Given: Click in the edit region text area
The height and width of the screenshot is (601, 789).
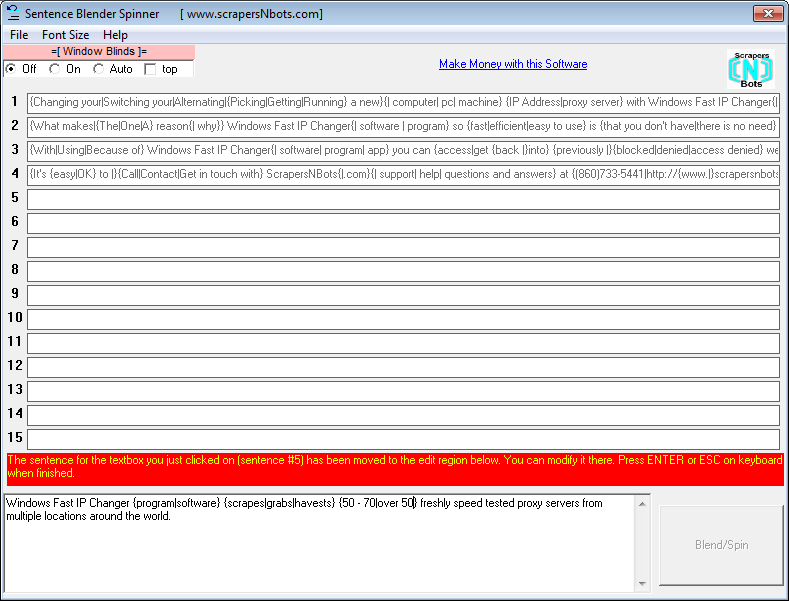Looking at the screenshot, I should [x=320, y=543].
